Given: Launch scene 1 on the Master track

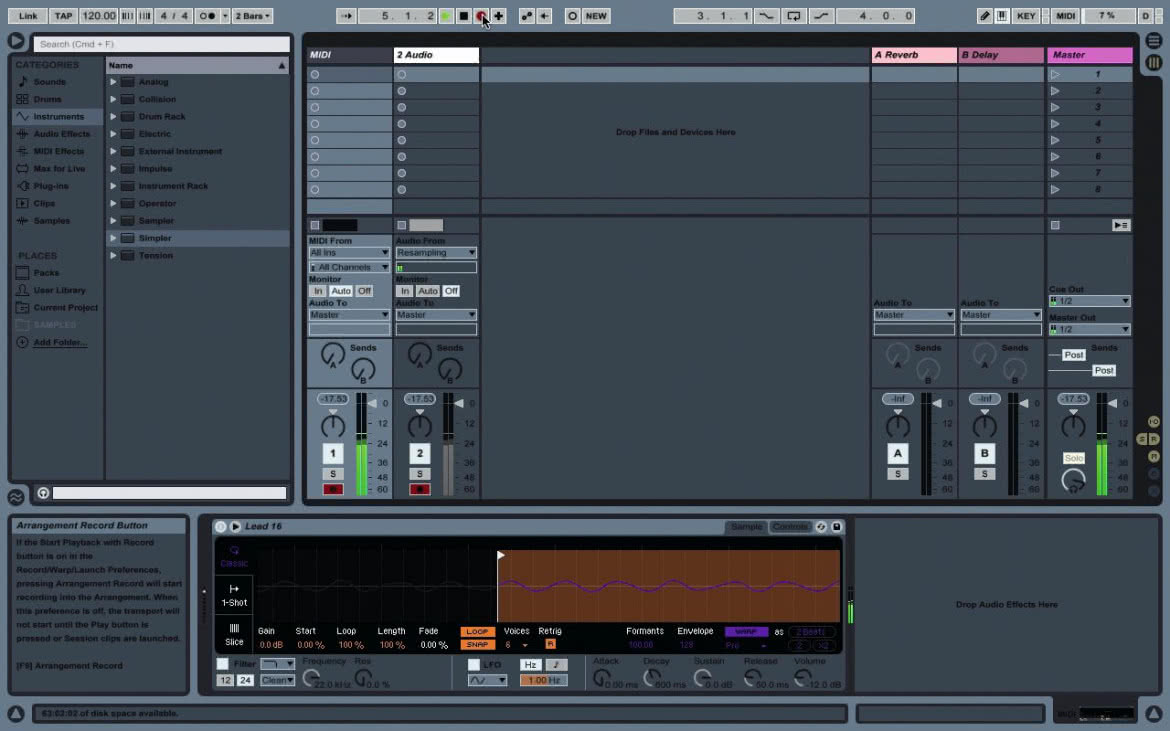Looking at the screenshot, I should coord(1055,75).
